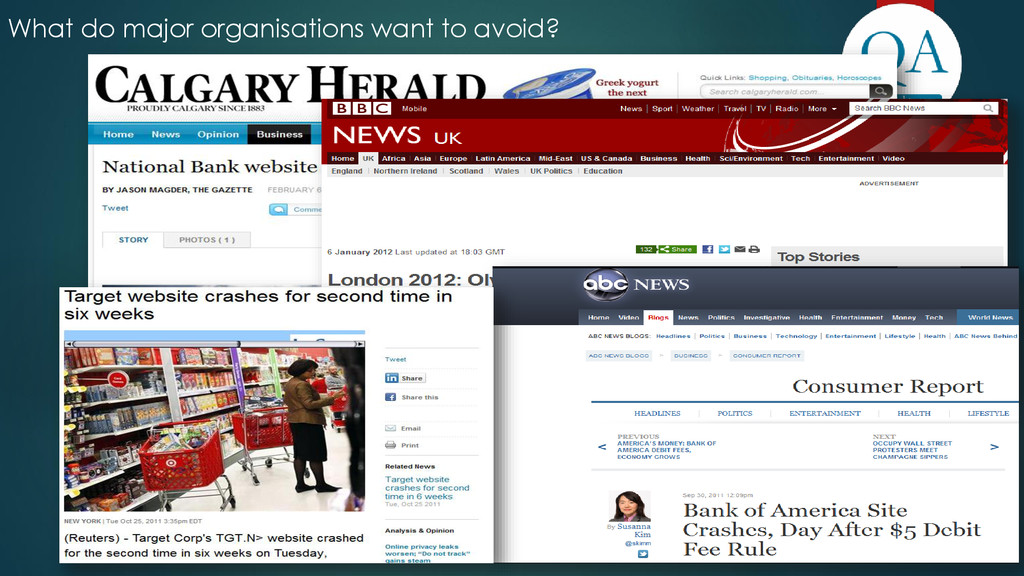This screenshot has width=1024, height=576.
Task: Click the BBC News search magnifier icon
Action: tap(987, 108)
